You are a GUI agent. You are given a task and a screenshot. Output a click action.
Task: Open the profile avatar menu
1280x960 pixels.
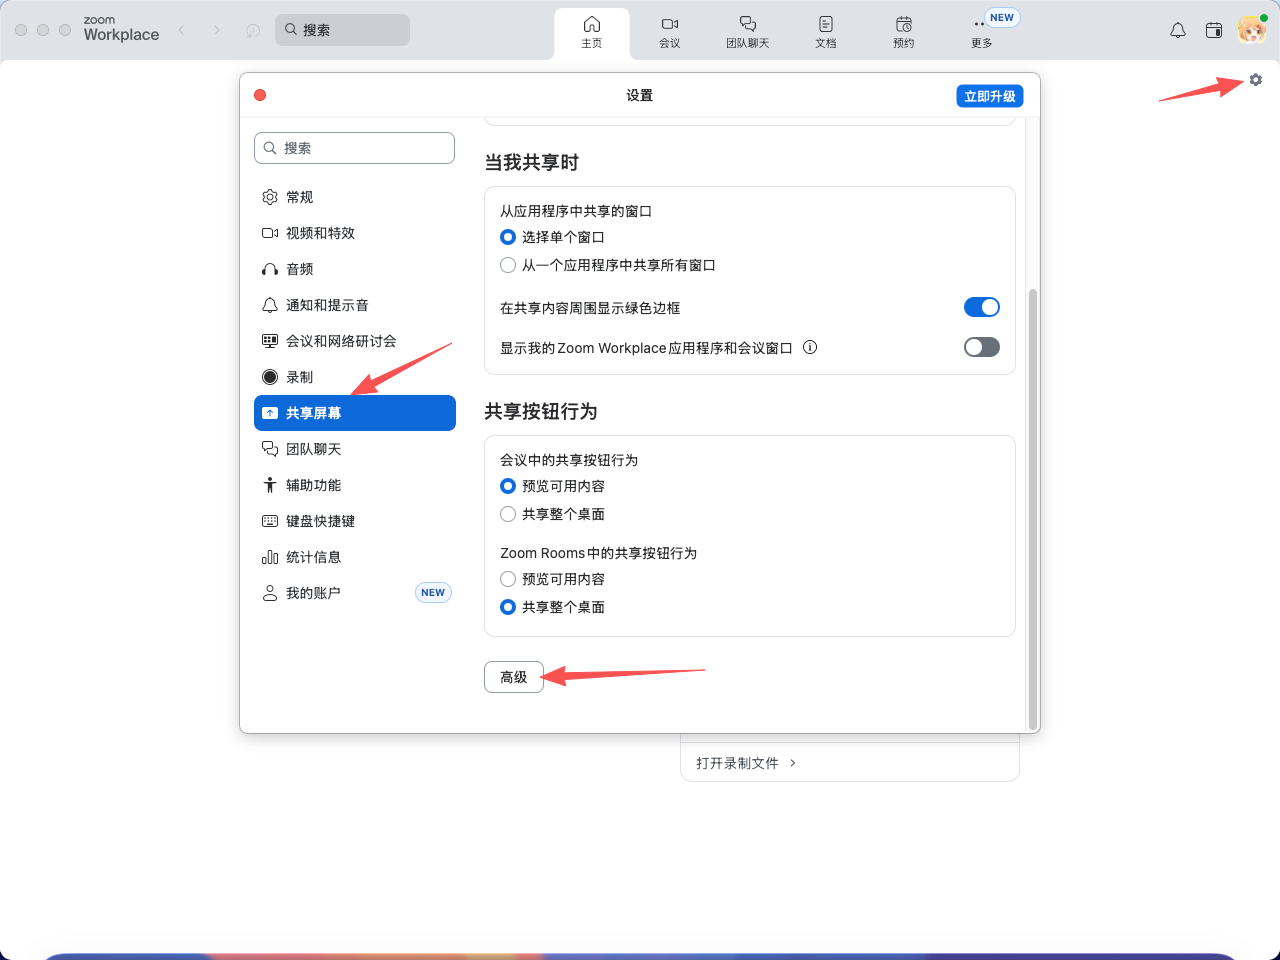click(1252, 29)
